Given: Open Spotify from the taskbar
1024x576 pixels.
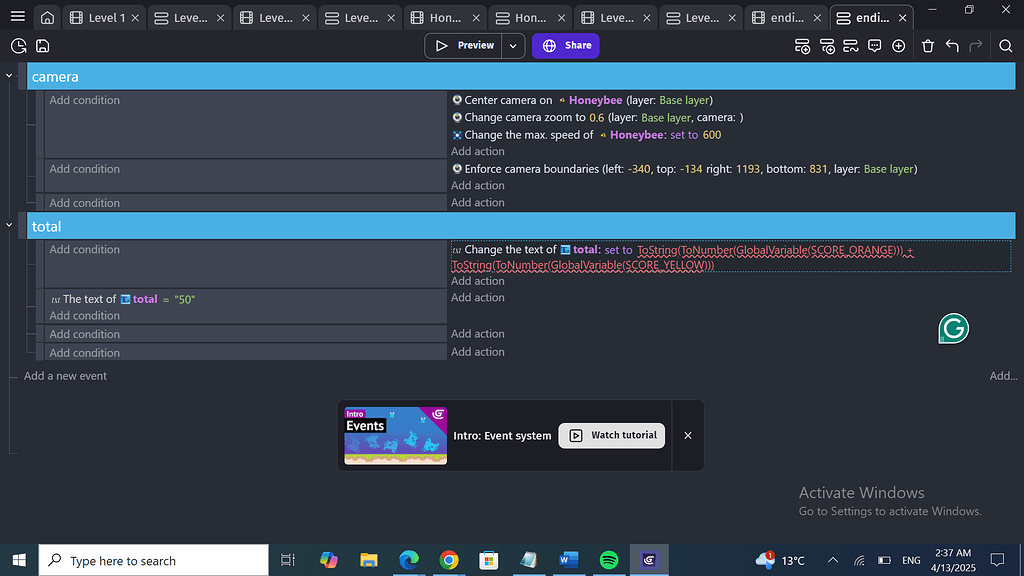Looking at the screenshot, I should (x=609, y=560).
